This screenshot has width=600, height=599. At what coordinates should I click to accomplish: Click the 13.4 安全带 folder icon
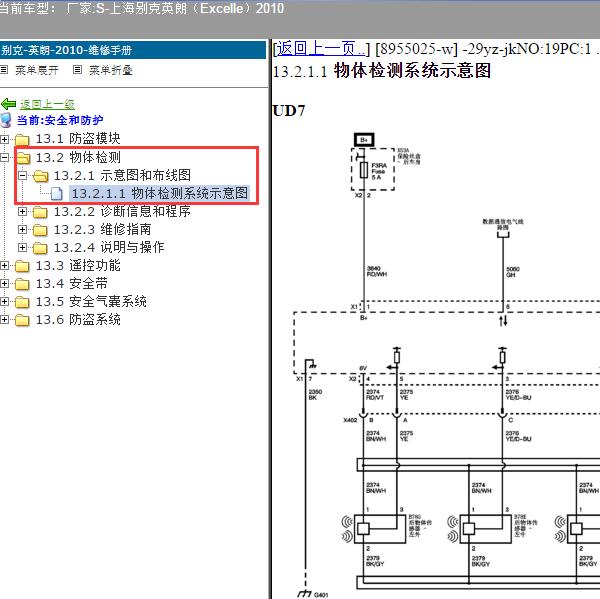(22, 284)
